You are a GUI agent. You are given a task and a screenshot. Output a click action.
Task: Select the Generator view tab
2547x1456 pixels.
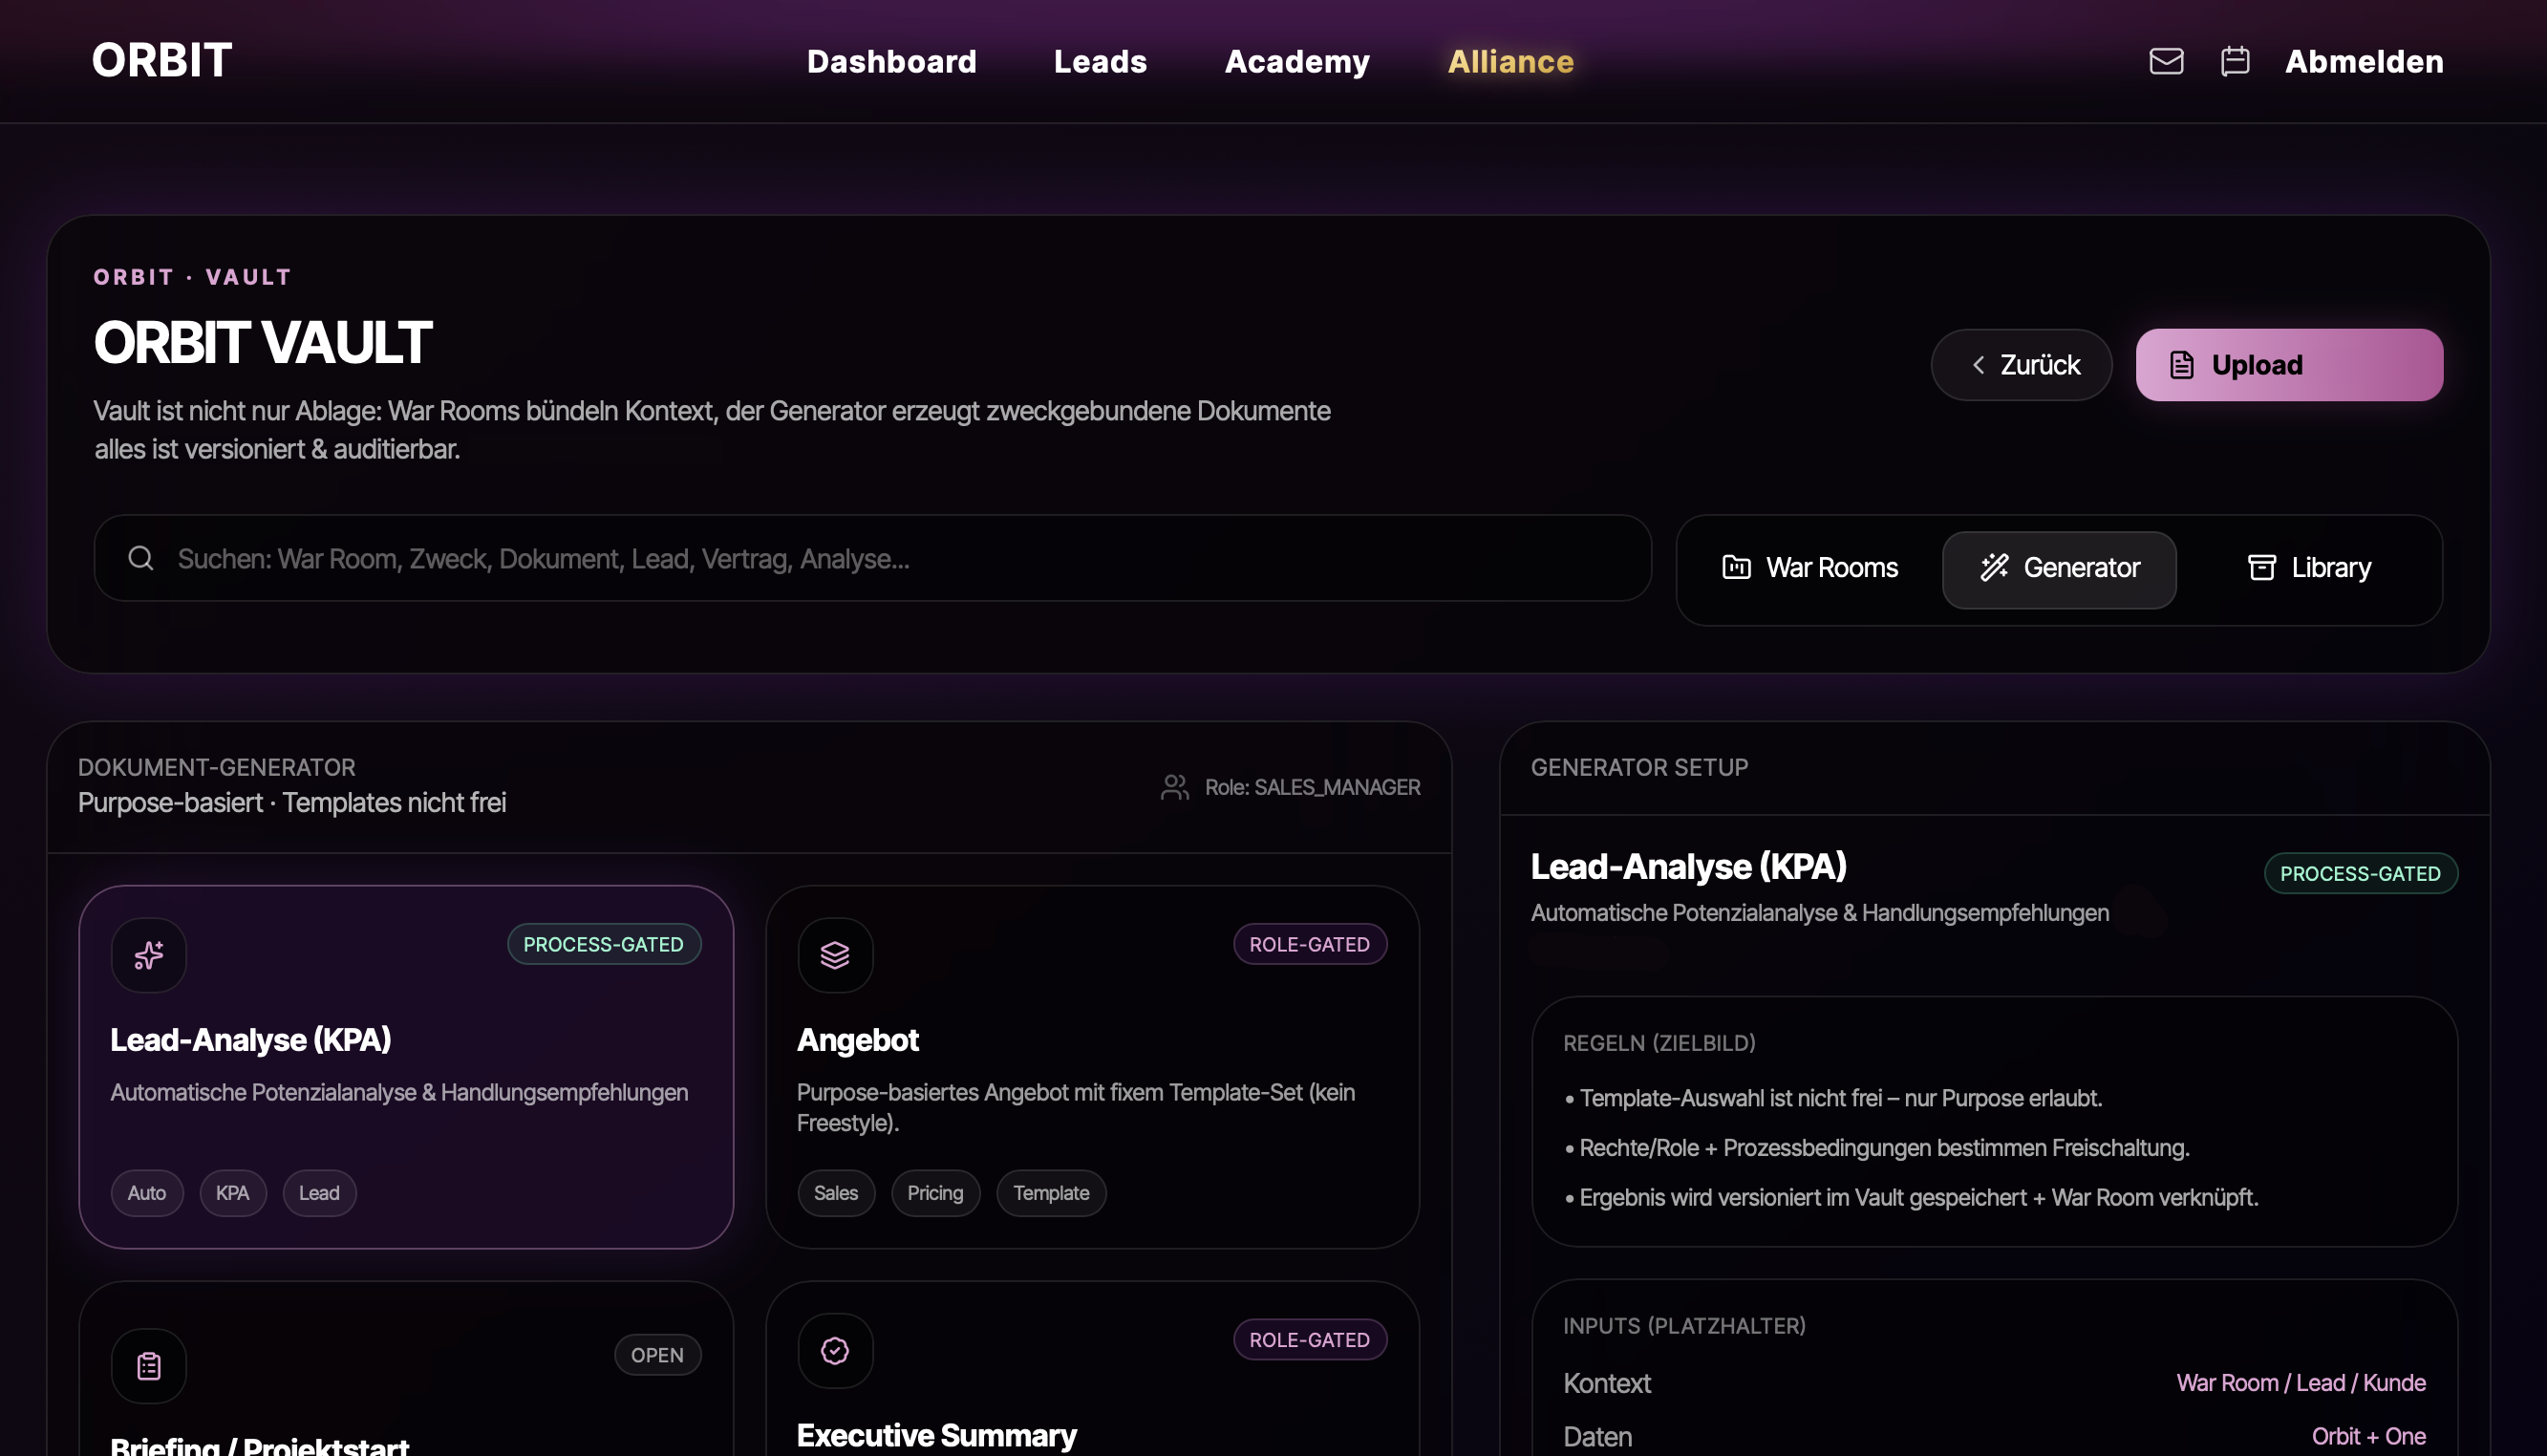point(2059,568)
